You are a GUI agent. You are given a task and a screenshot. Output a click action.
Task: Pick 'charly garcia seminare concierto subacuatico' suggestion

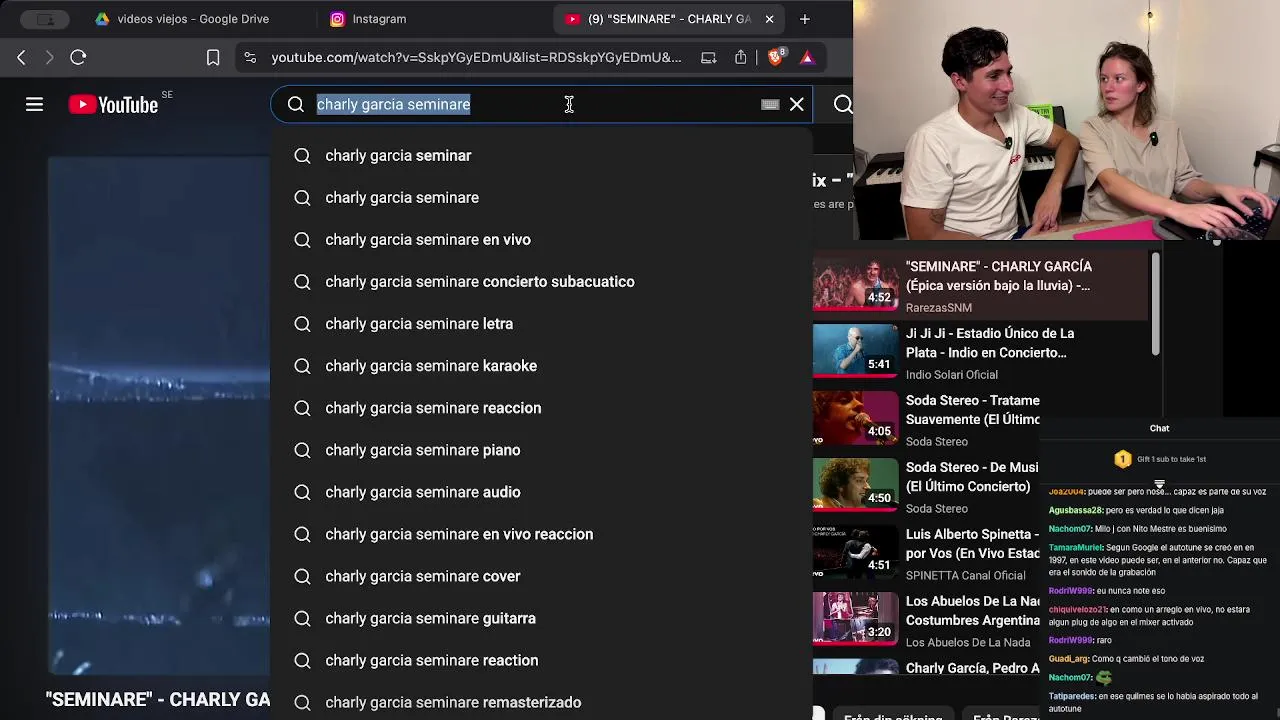pos(541,282)
